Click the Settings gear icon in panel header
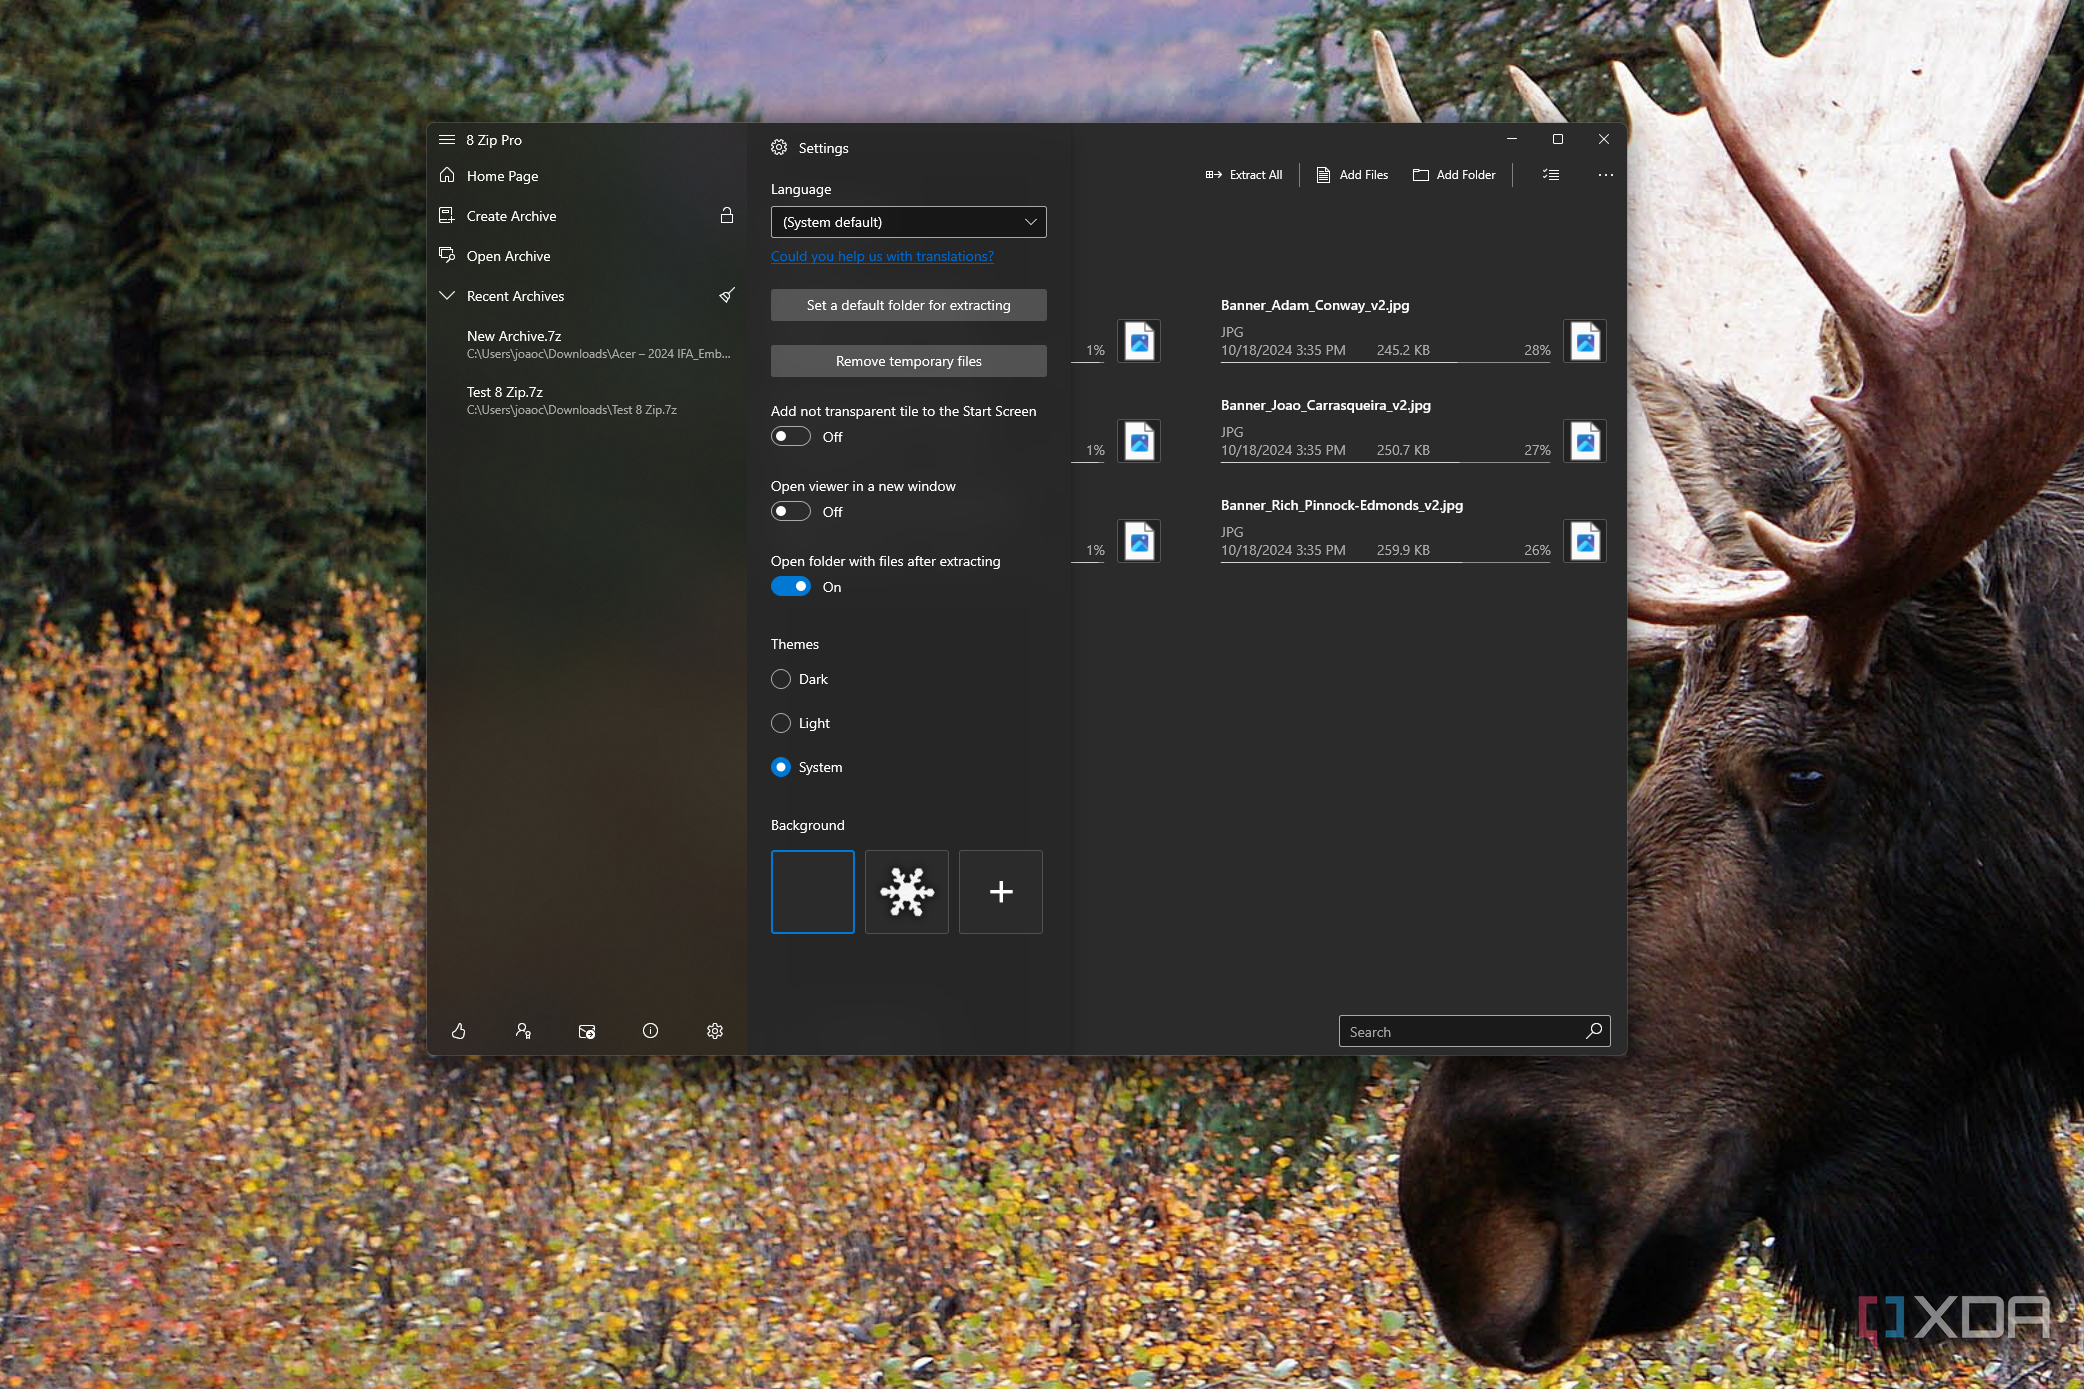Image resolution: width=2084 pixels, height=1389 pixels. click(779, 148)
